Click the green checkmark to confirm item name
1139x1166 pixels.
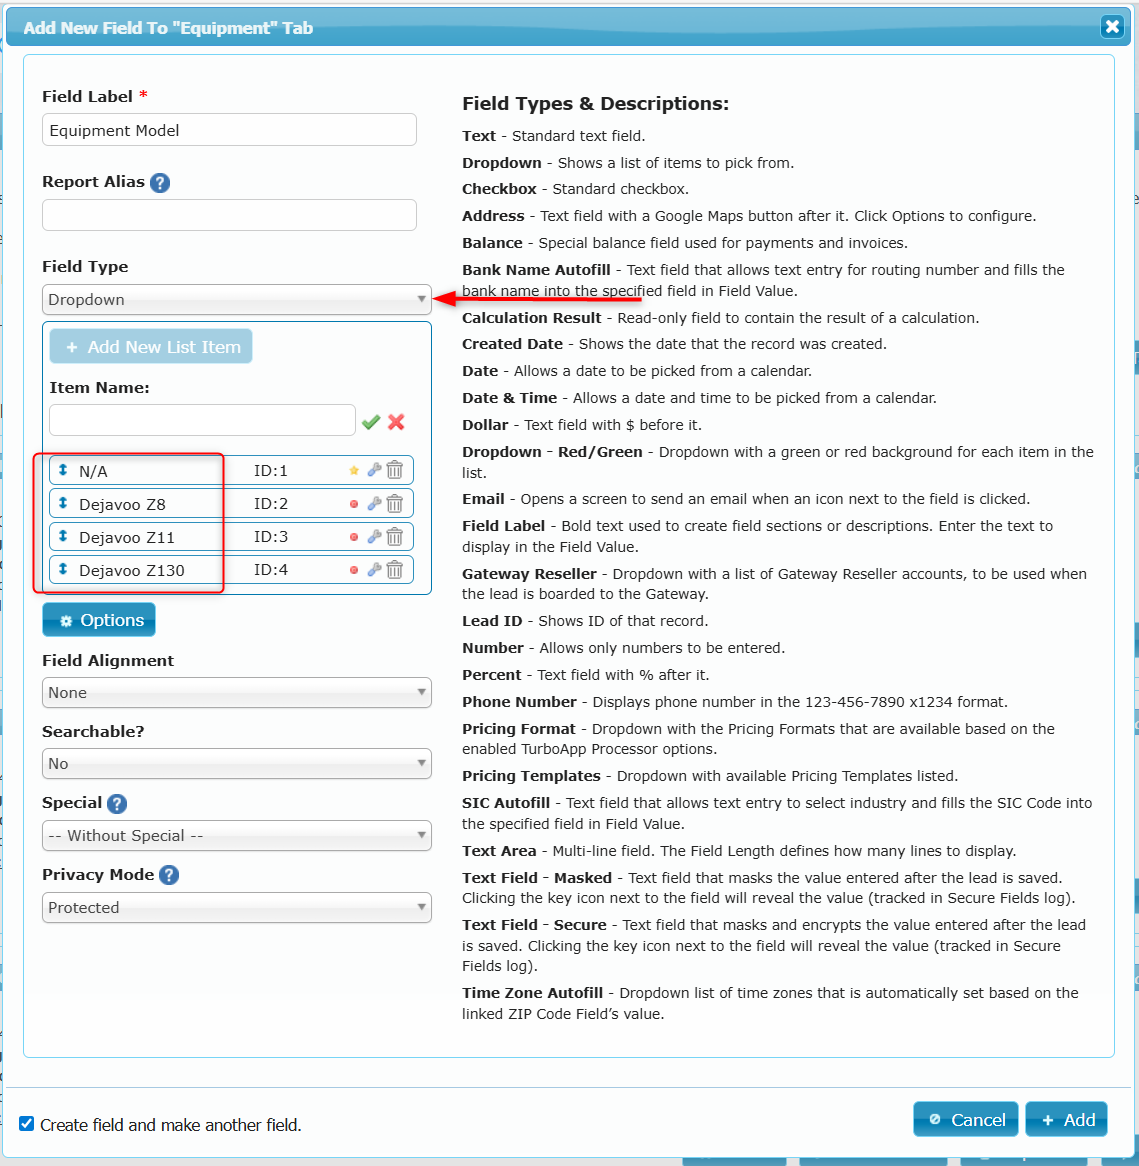click(371, 422)
